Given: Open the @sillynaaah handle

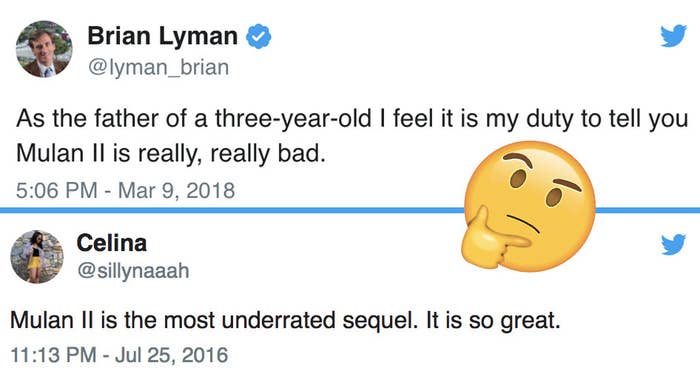Looking at the screenshot, I should click(x=133, y=271).
